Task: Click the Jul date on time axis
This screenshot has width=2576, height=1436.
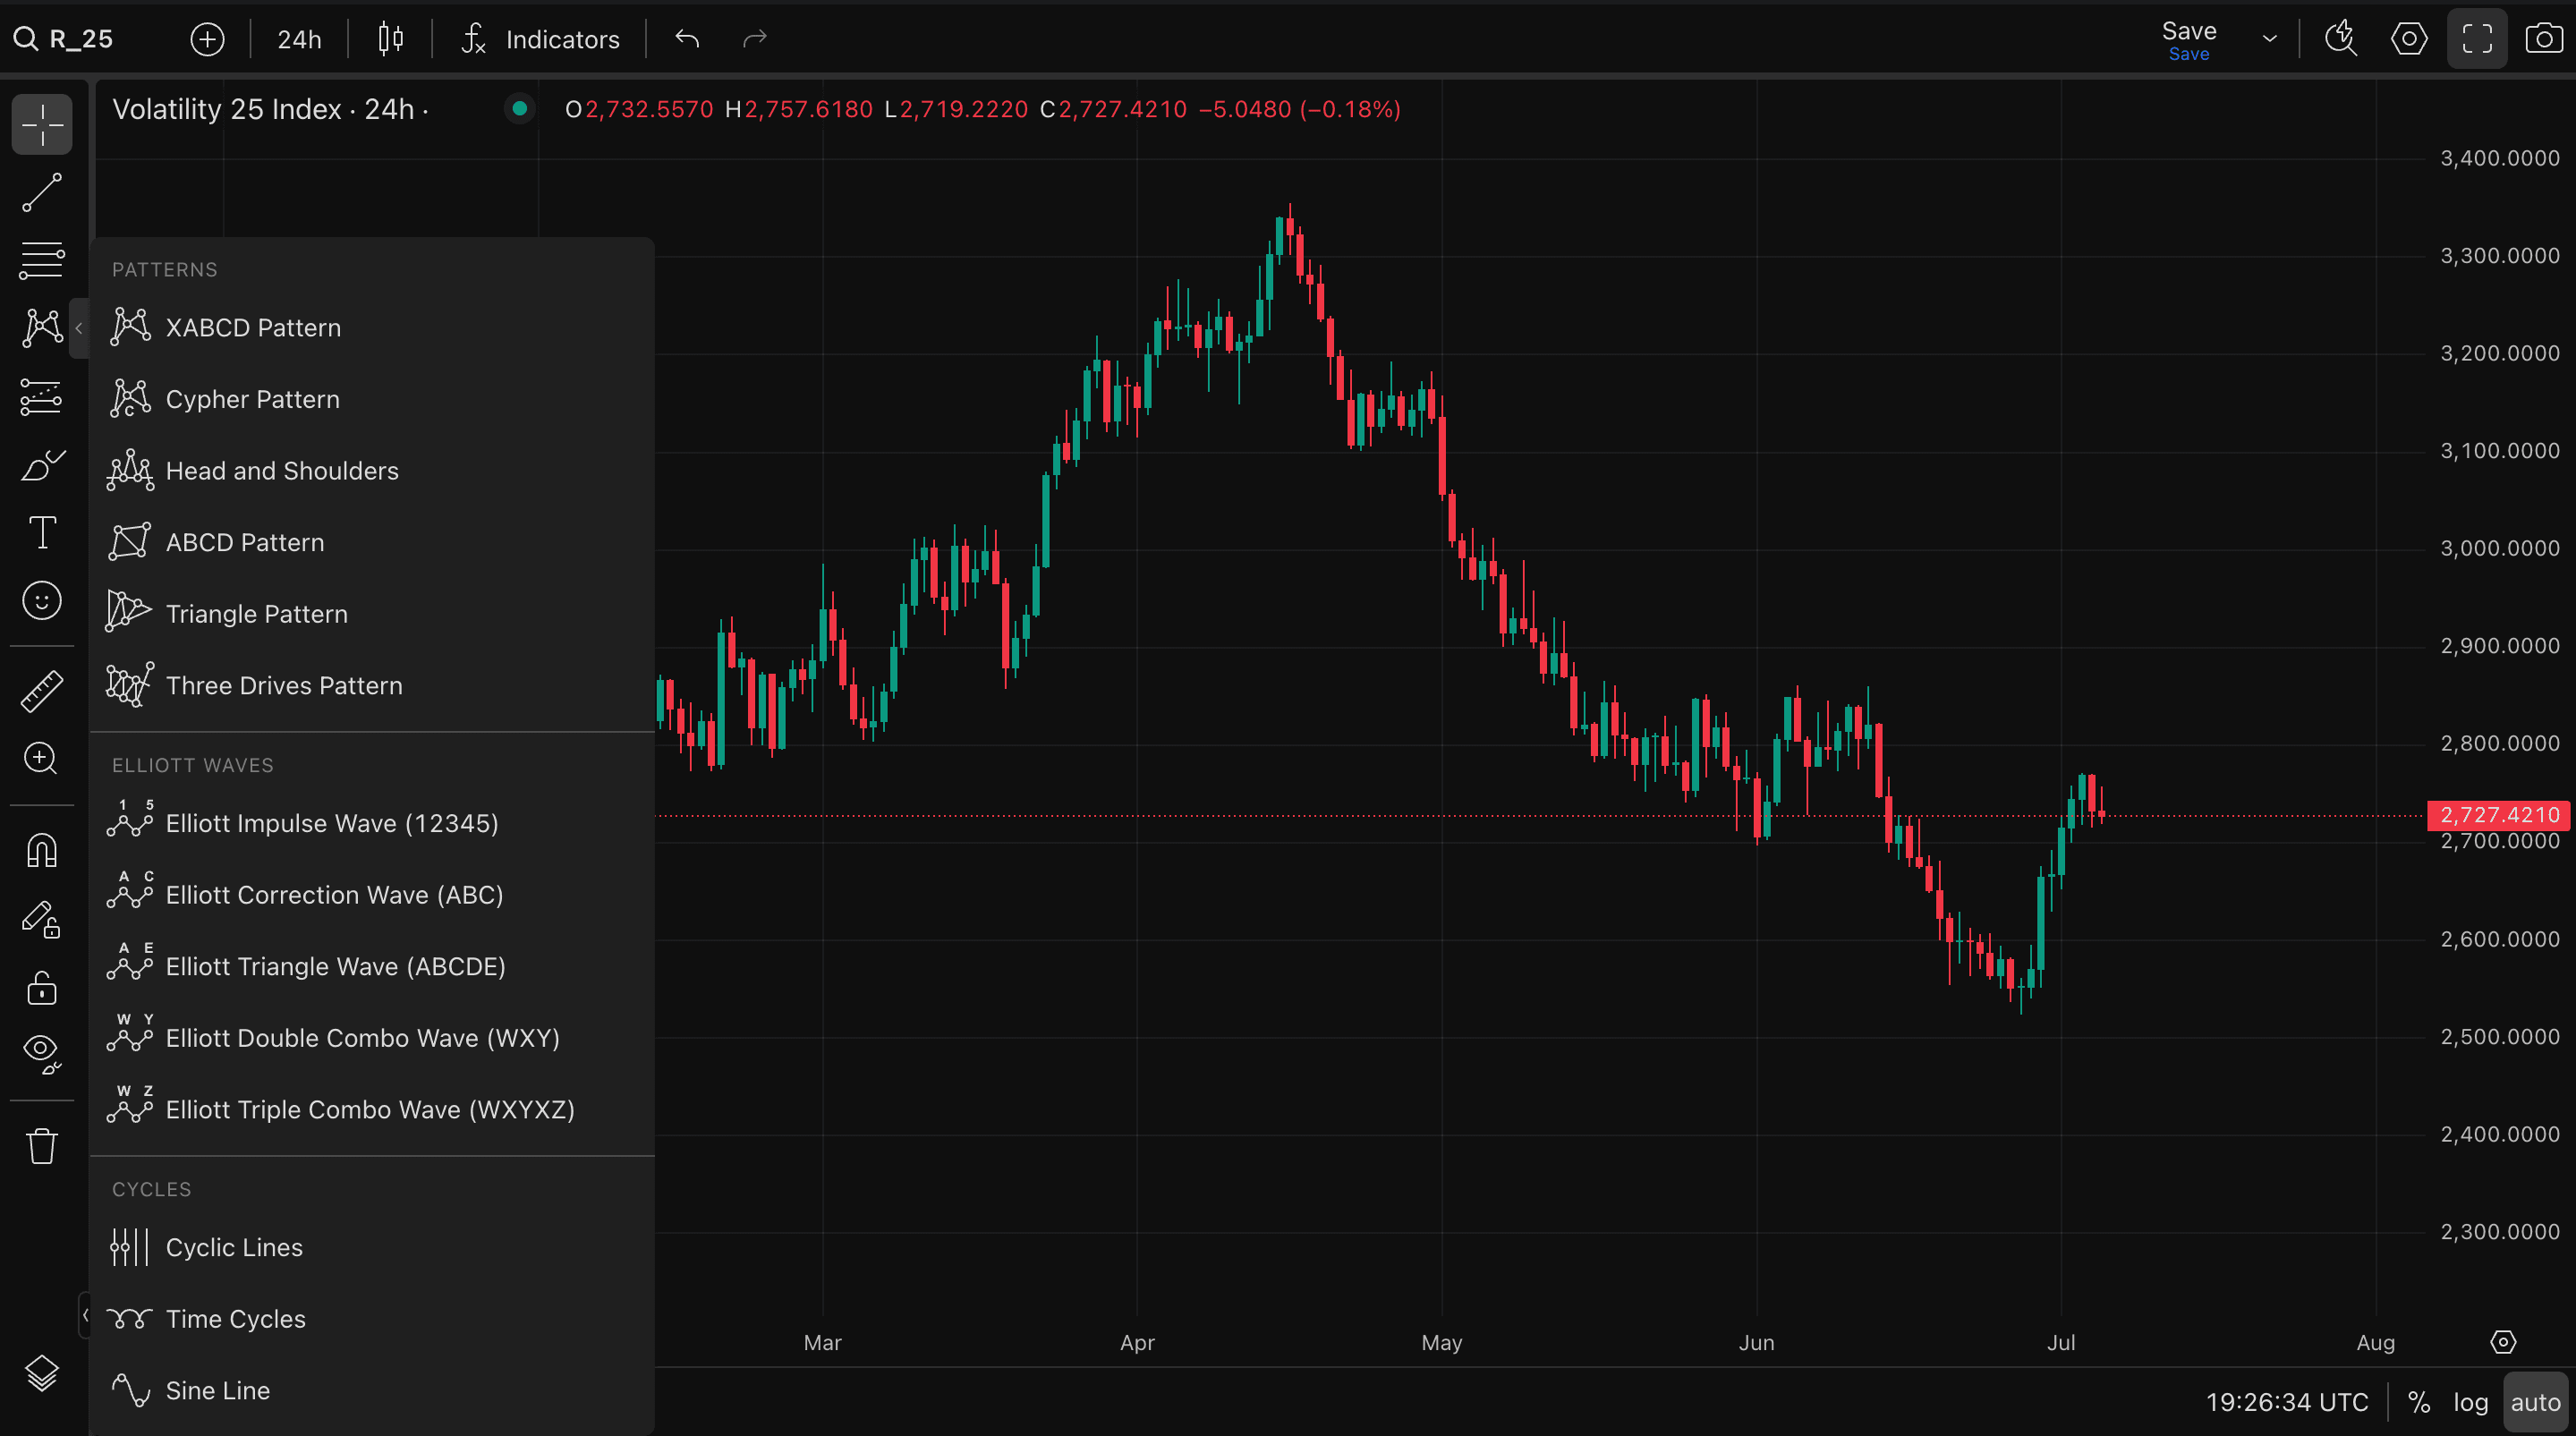Action: (x=2061, y=1342)
